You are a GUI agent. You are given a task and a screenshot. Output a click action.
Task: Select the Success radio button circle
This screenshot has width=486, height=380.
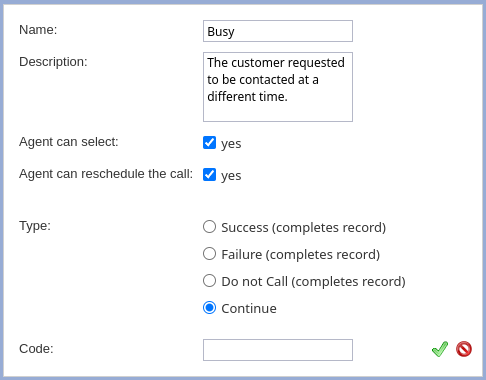click(x=209, y=227)
